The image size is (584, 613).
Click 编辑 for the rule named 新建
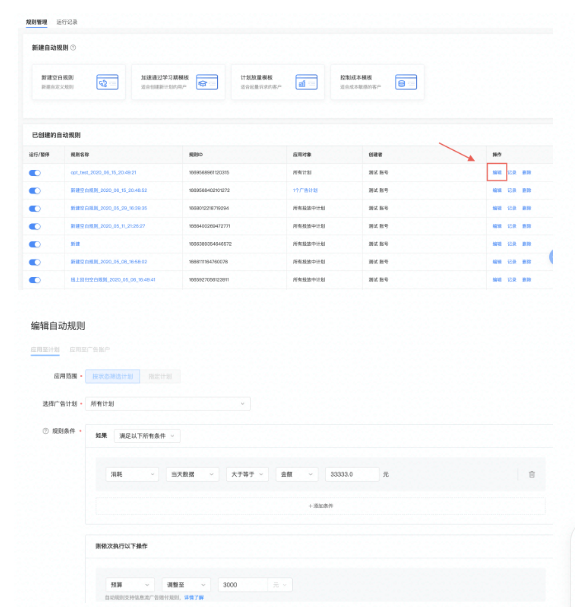(497, 244)
